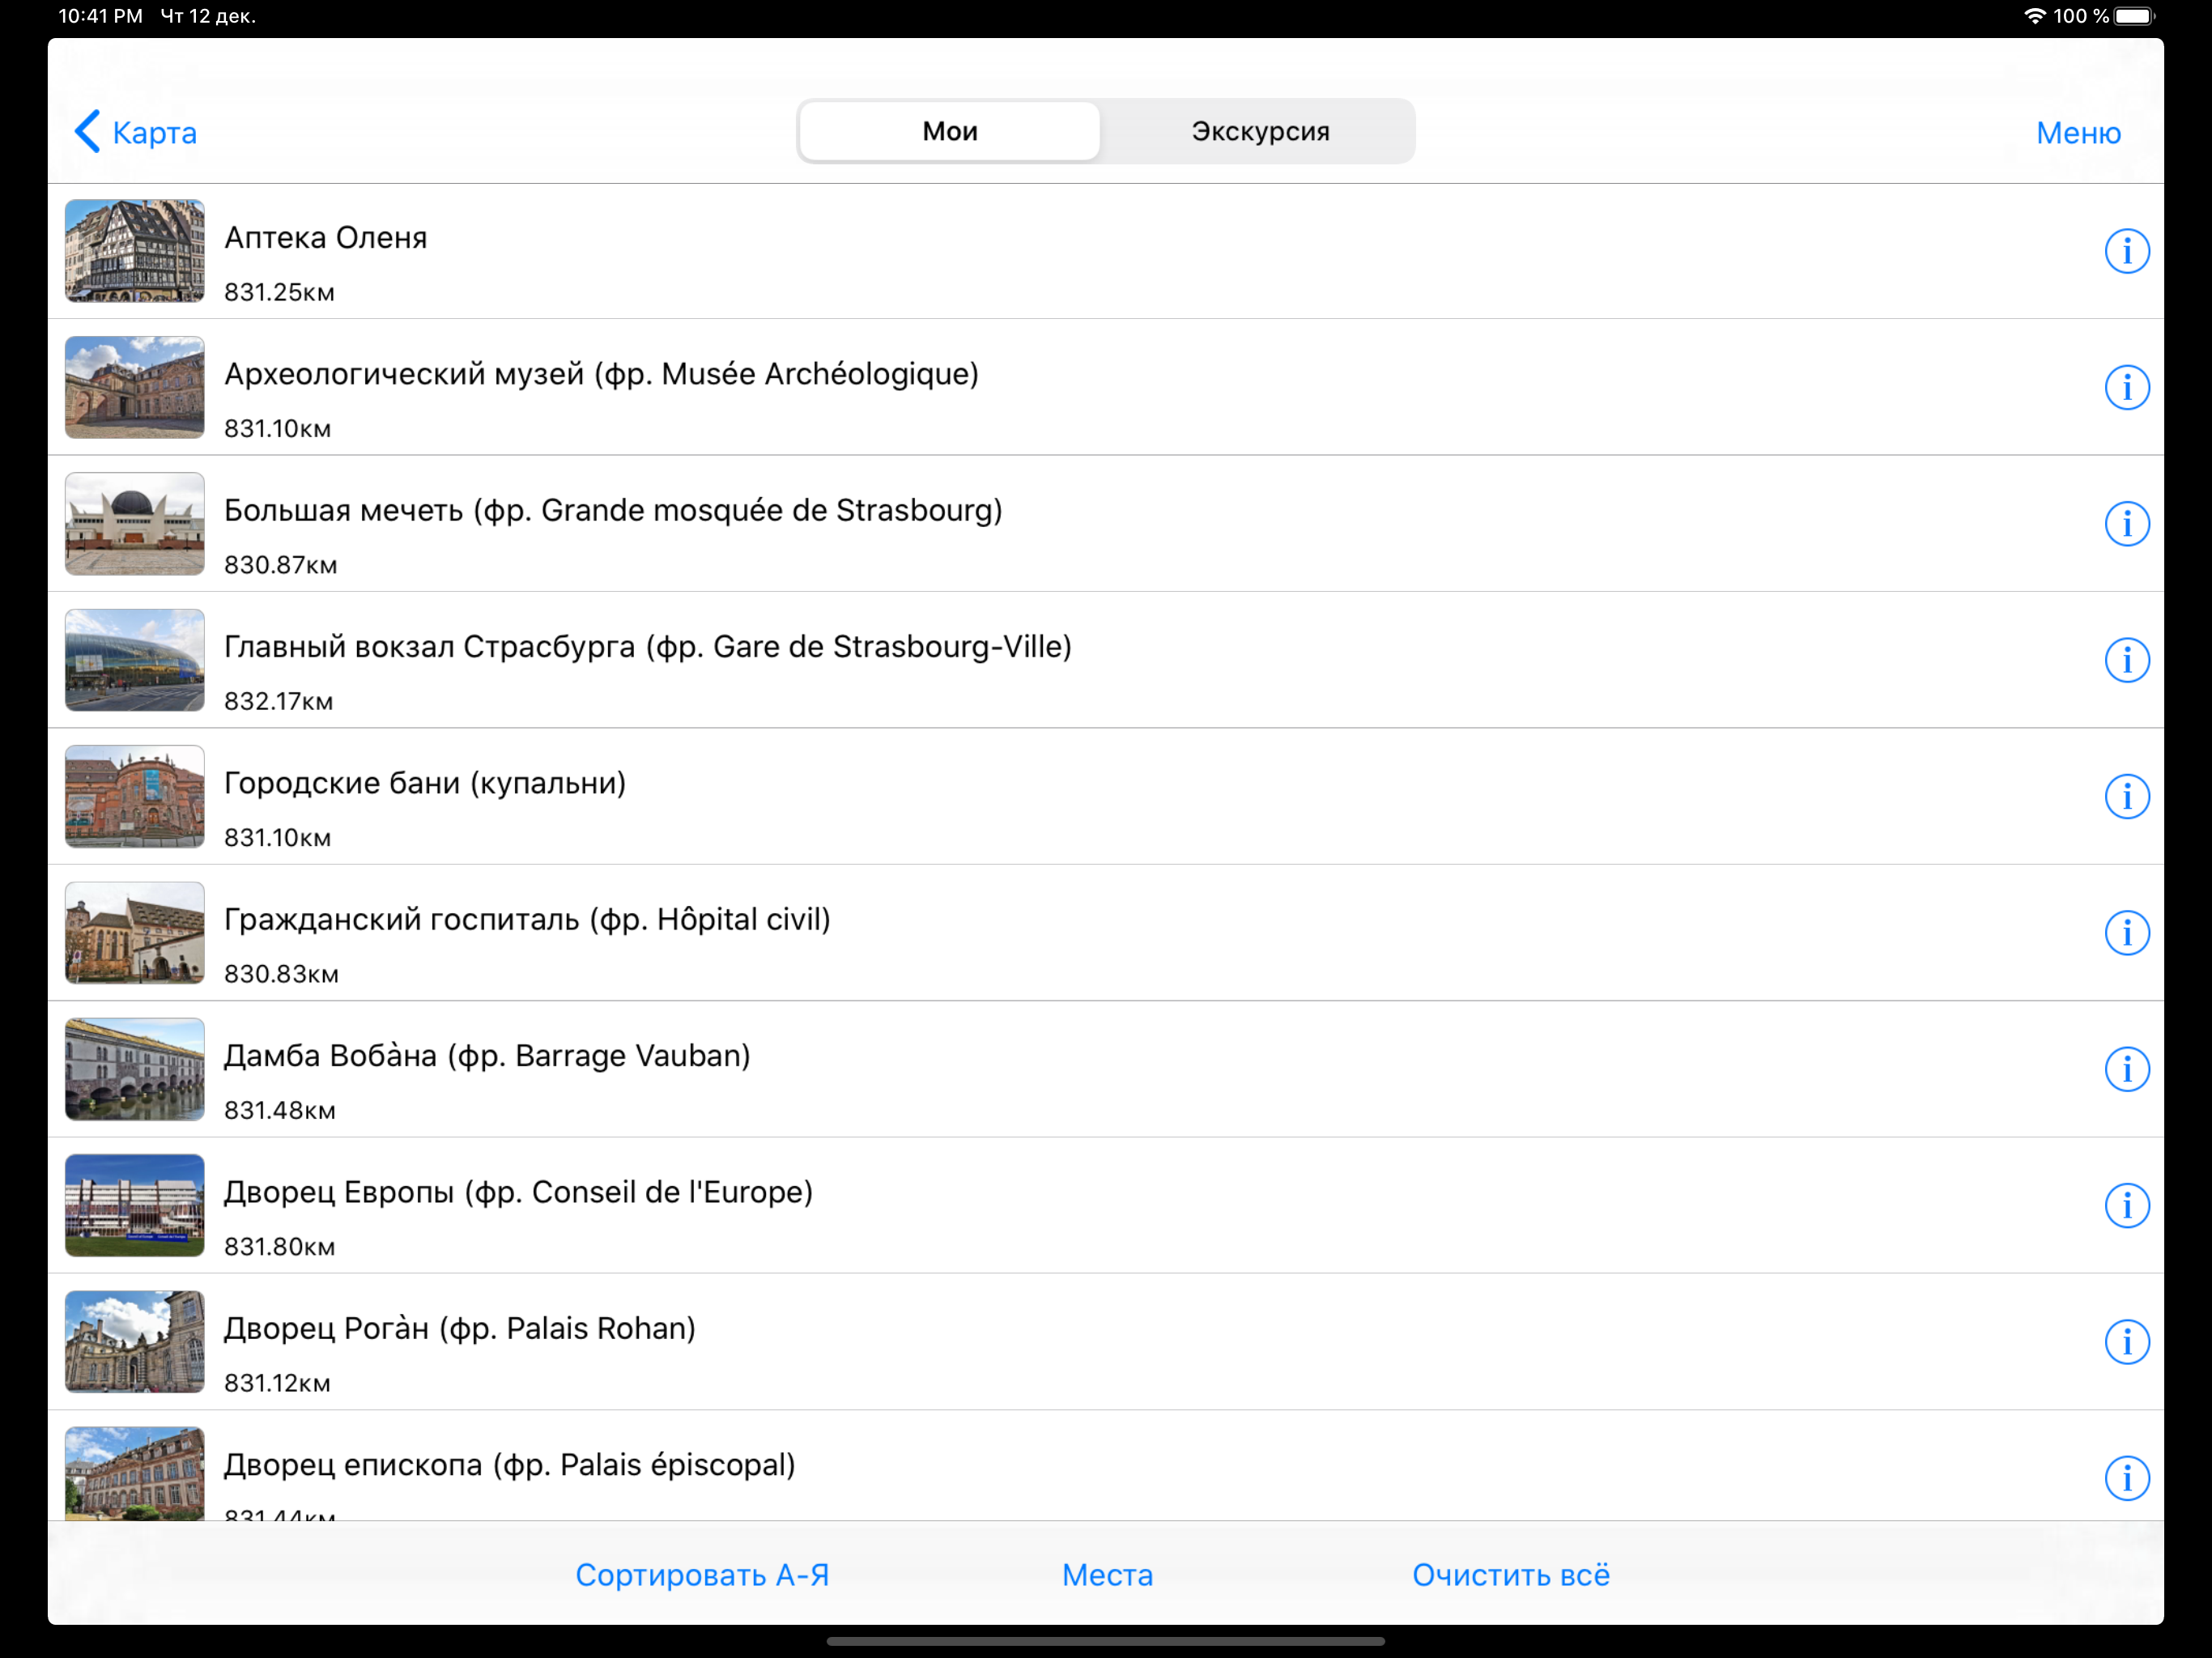Tap the Гражданский госпиталь thumbnail

[x=135, y=933]
